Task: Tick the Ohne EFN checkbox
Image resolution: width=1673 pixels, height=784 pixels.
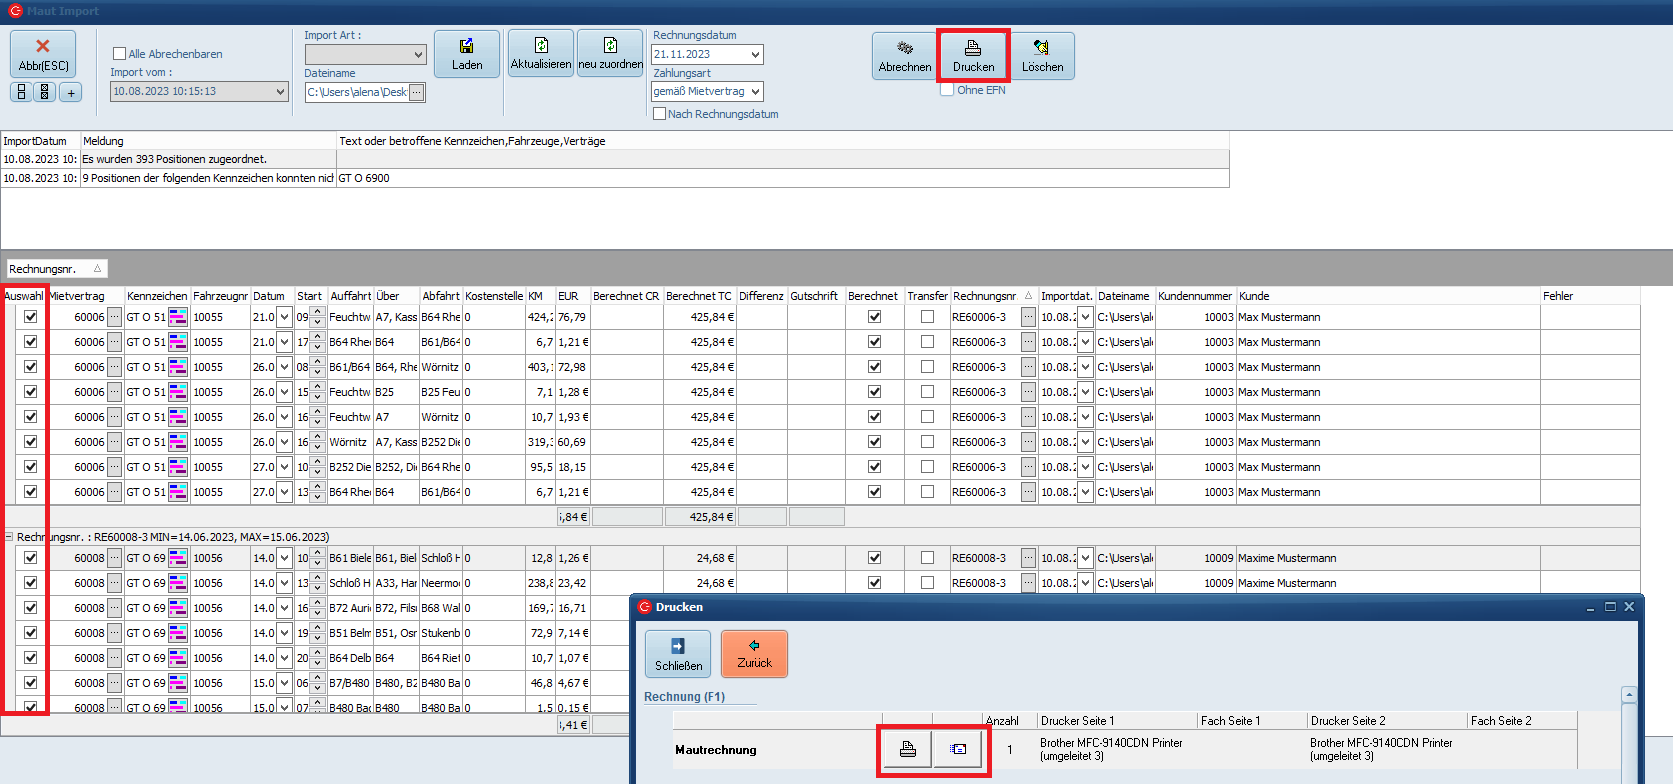Action: (947, 90)
